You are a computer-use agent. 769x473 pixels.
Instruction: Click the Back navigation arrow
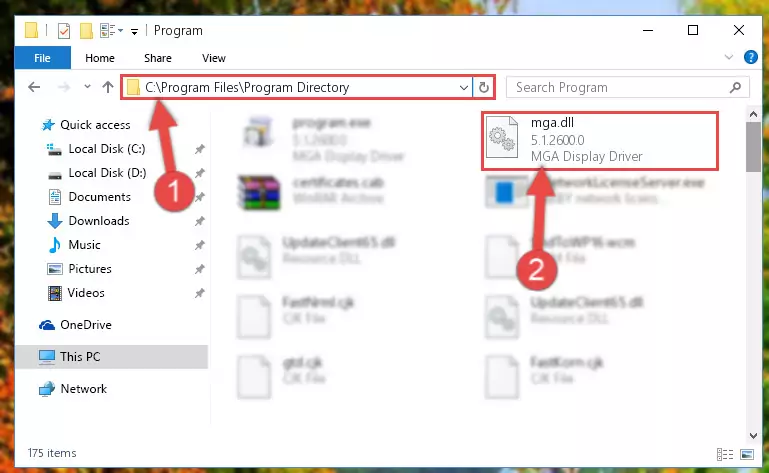34,87
